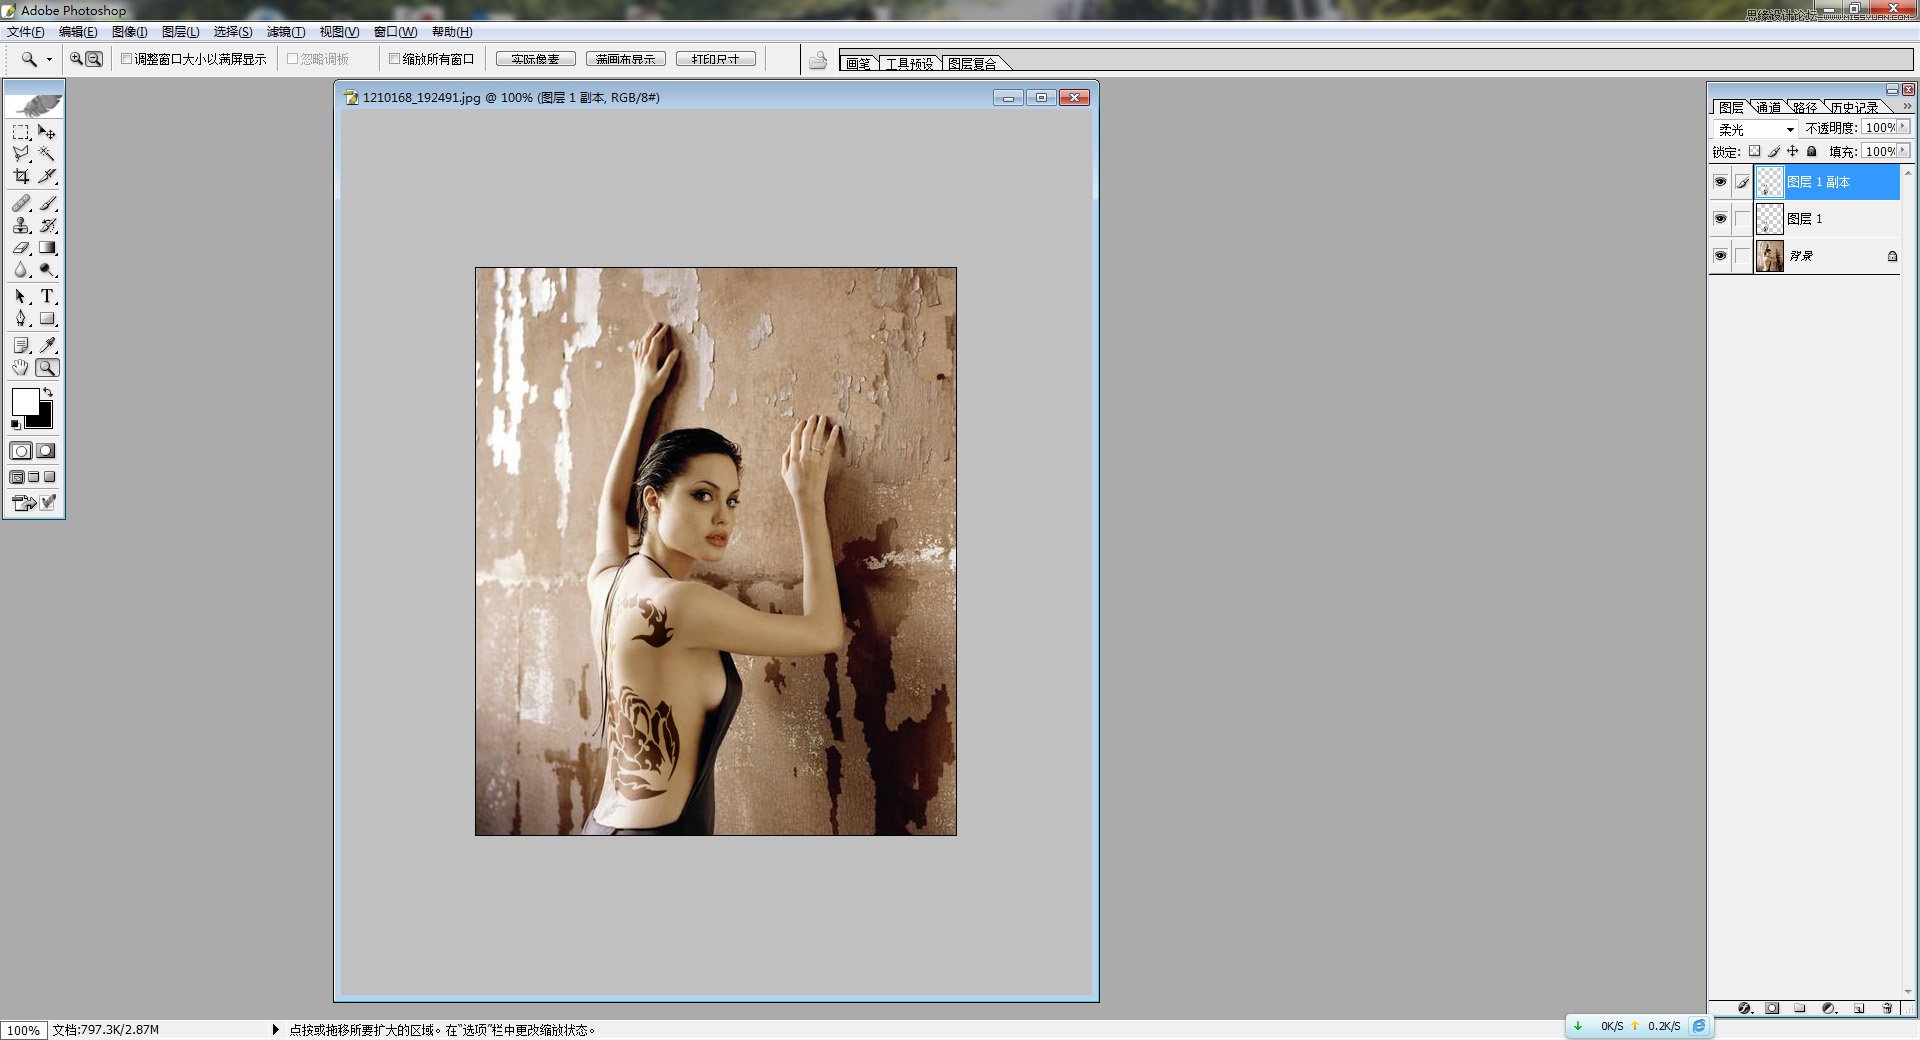The width and height of the screenshot is (1920, 1040).
Task: Select the Dodge tool
Action: [x=47, y=269]
